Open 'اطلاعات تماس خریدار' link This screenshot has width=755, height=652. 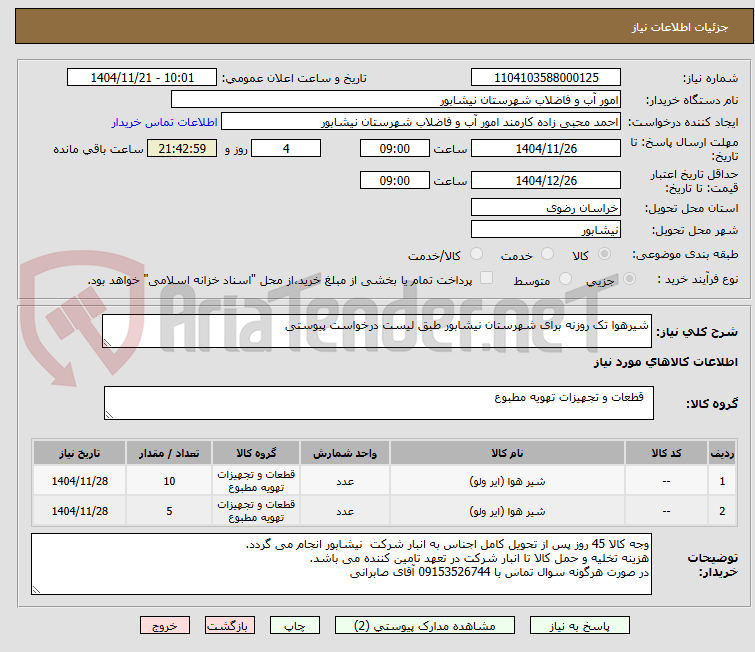(165, 122)
